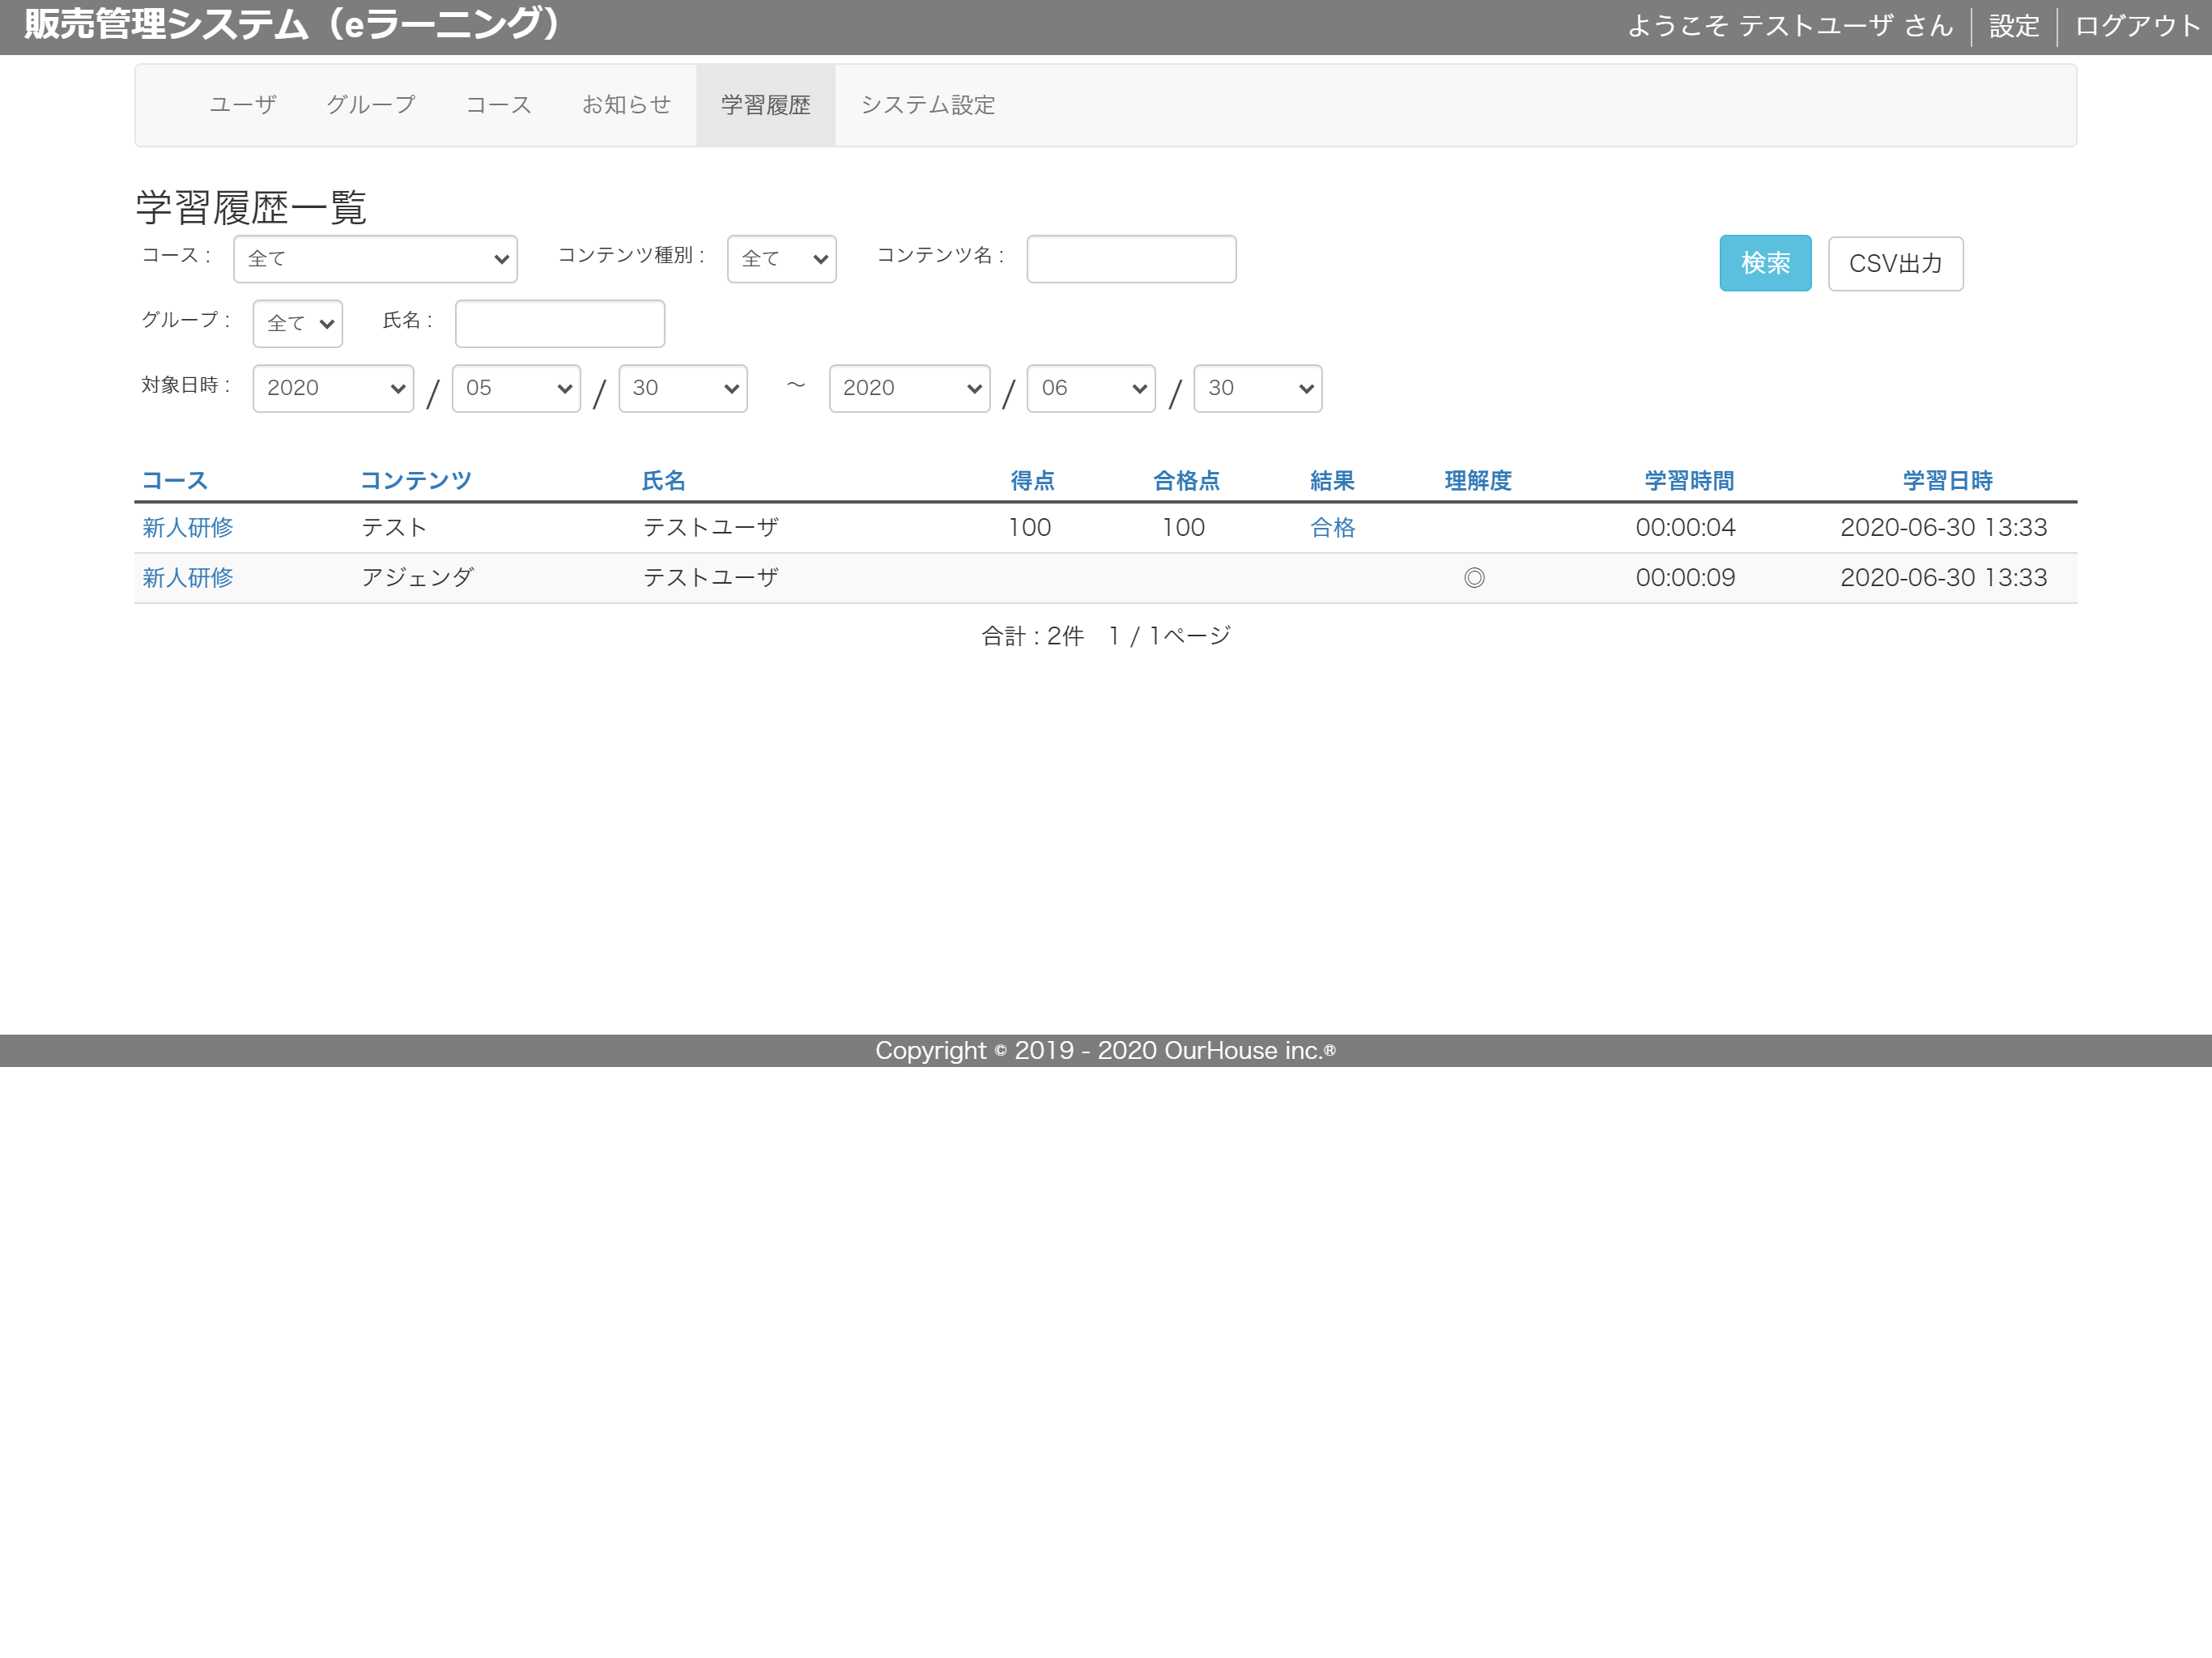Screen dimensions: 2212x1658
Task: Click 合格 result link in first row
Action: [x=1332, y=528]
